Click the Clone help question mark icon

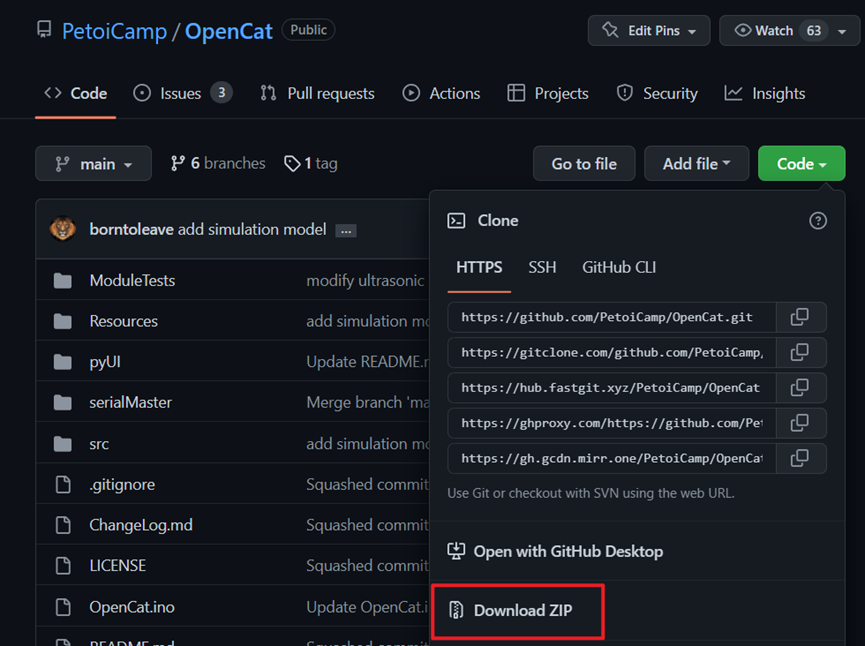(x=818, y=221)
